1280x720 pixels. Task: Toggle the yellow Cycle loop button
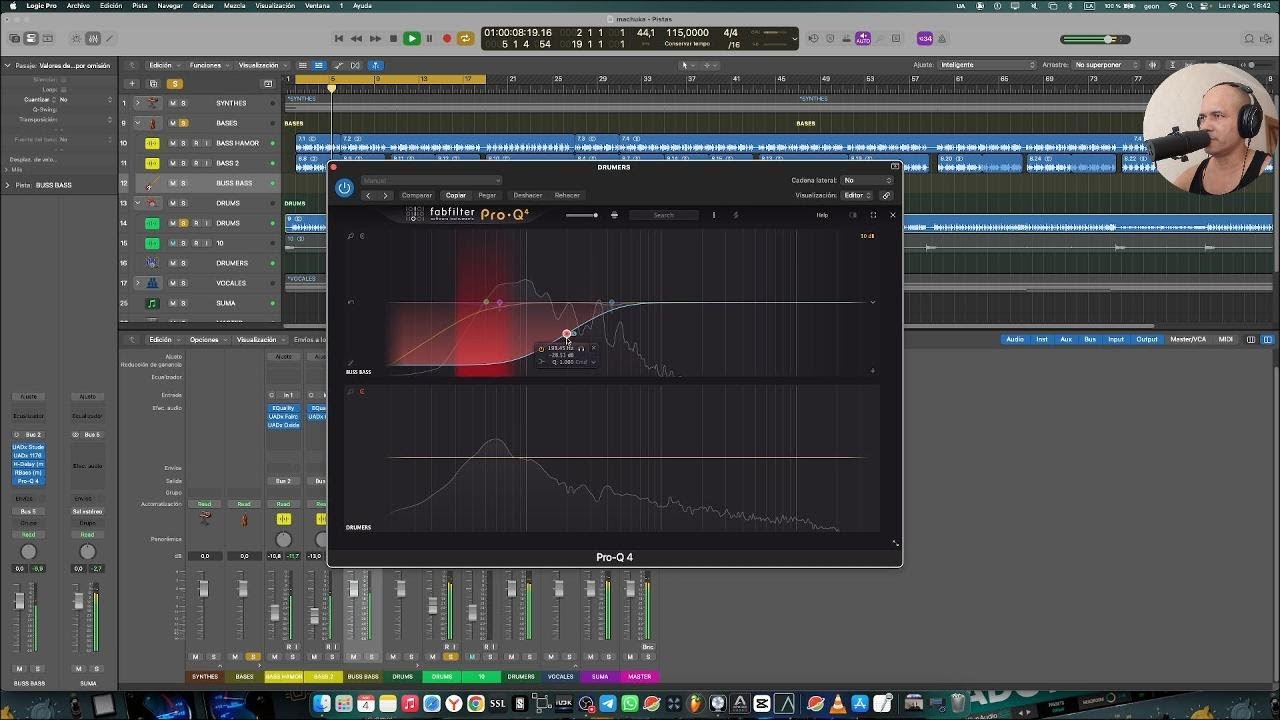(465, 39)
